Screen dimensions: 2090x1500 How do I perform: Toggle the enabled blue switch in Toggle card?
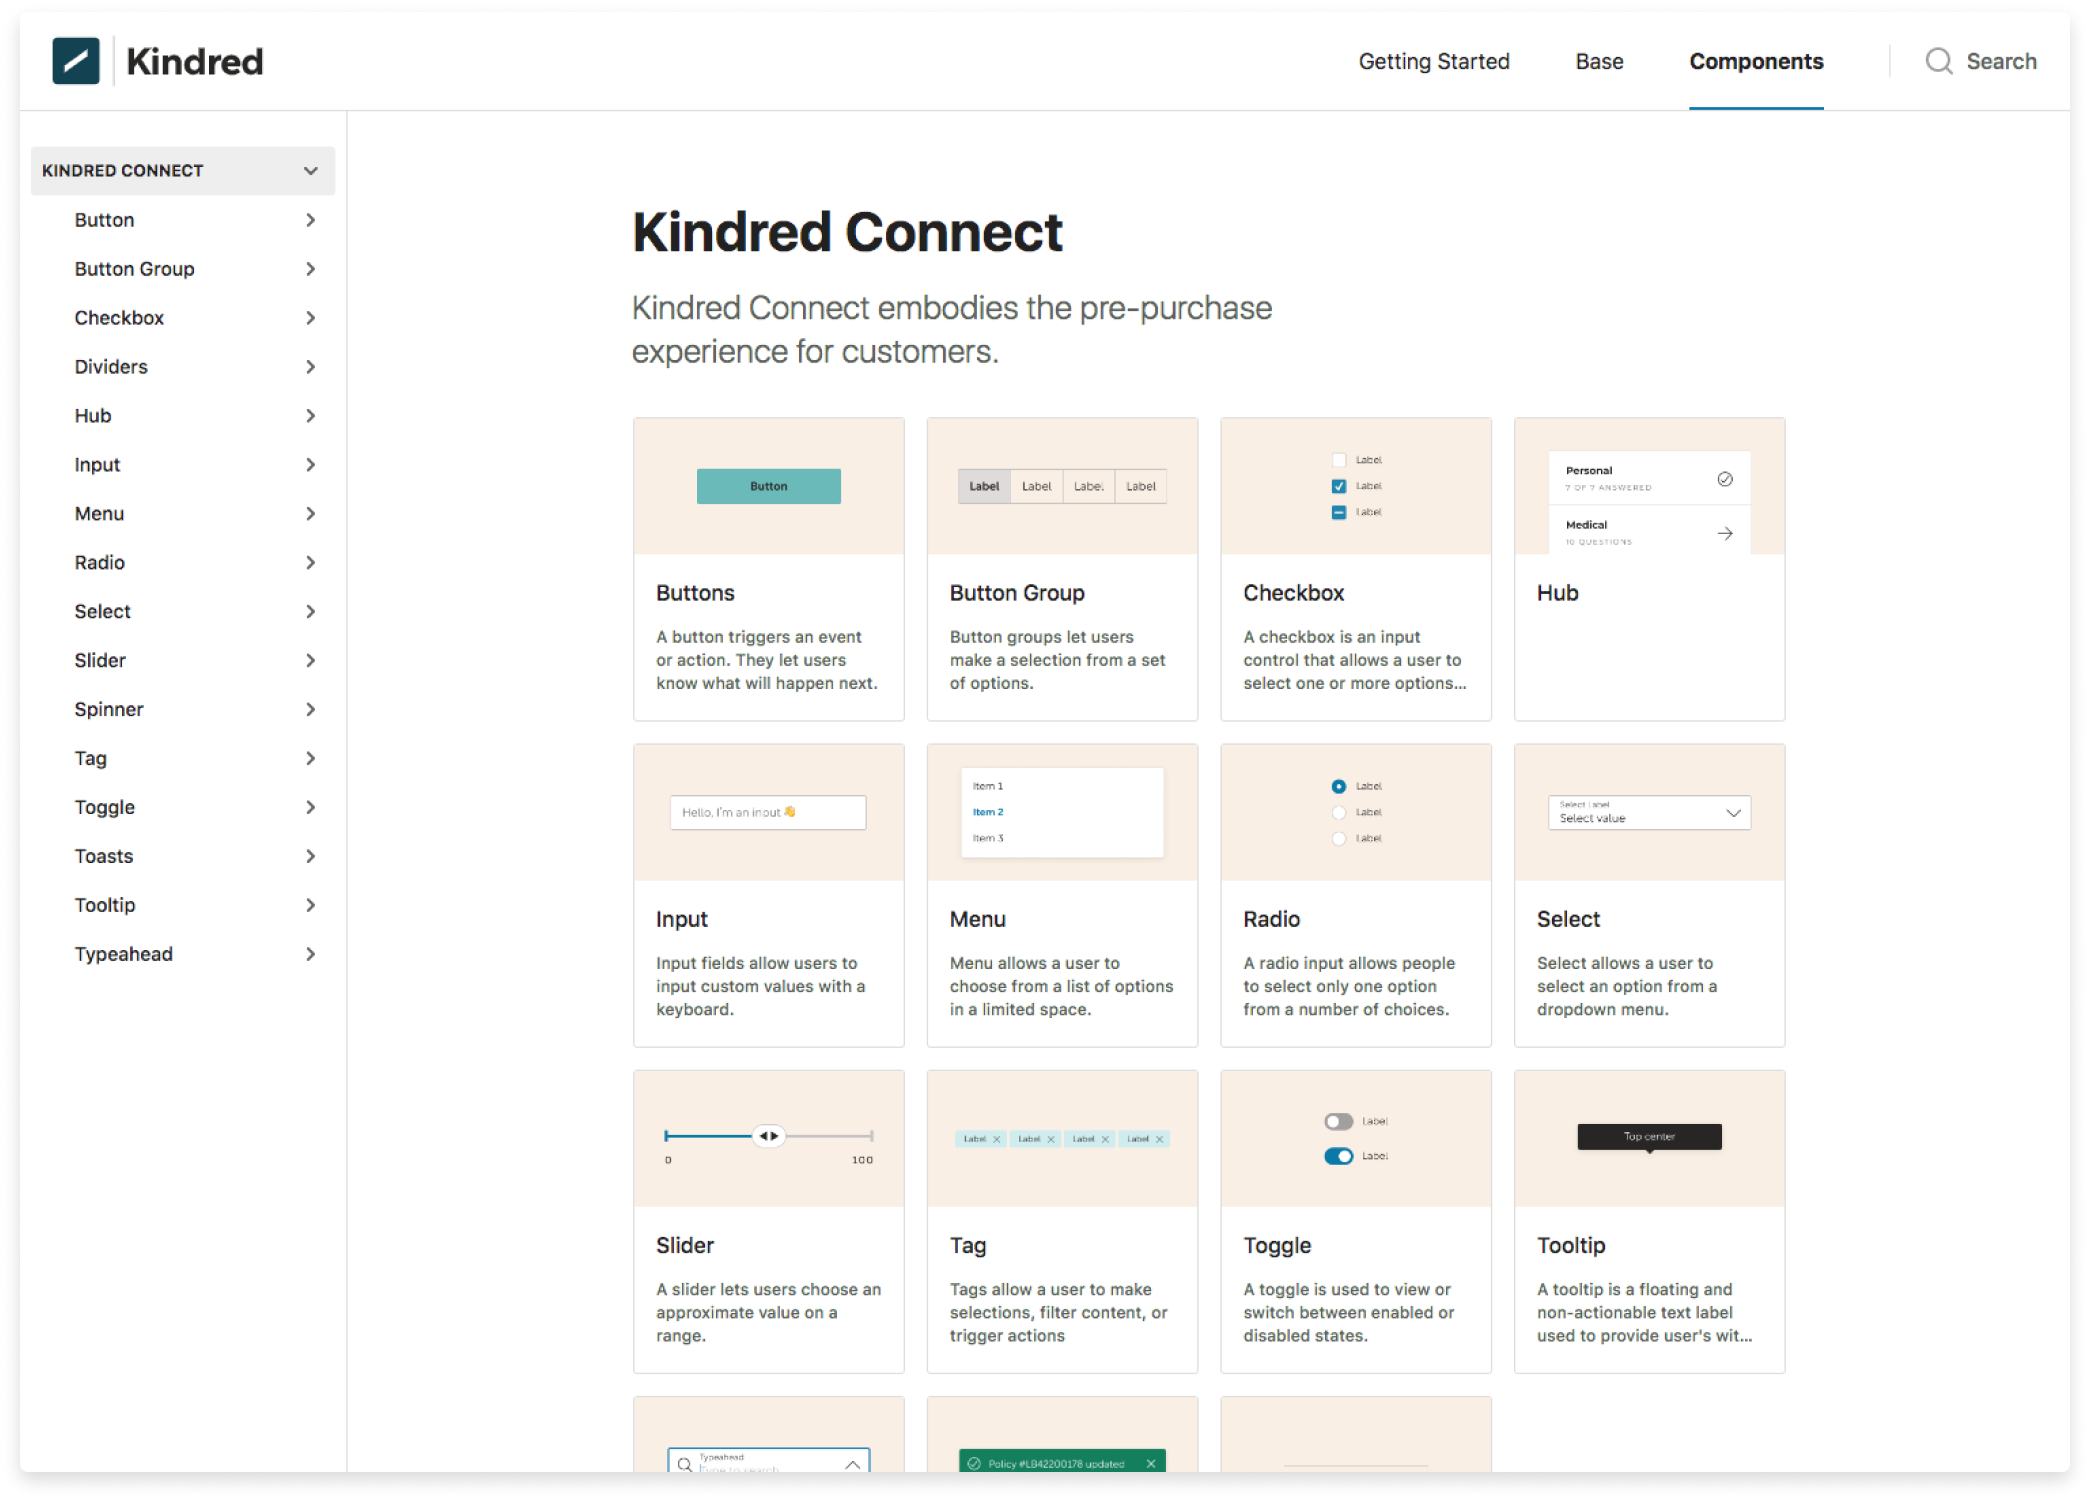coord(1338,1156)
